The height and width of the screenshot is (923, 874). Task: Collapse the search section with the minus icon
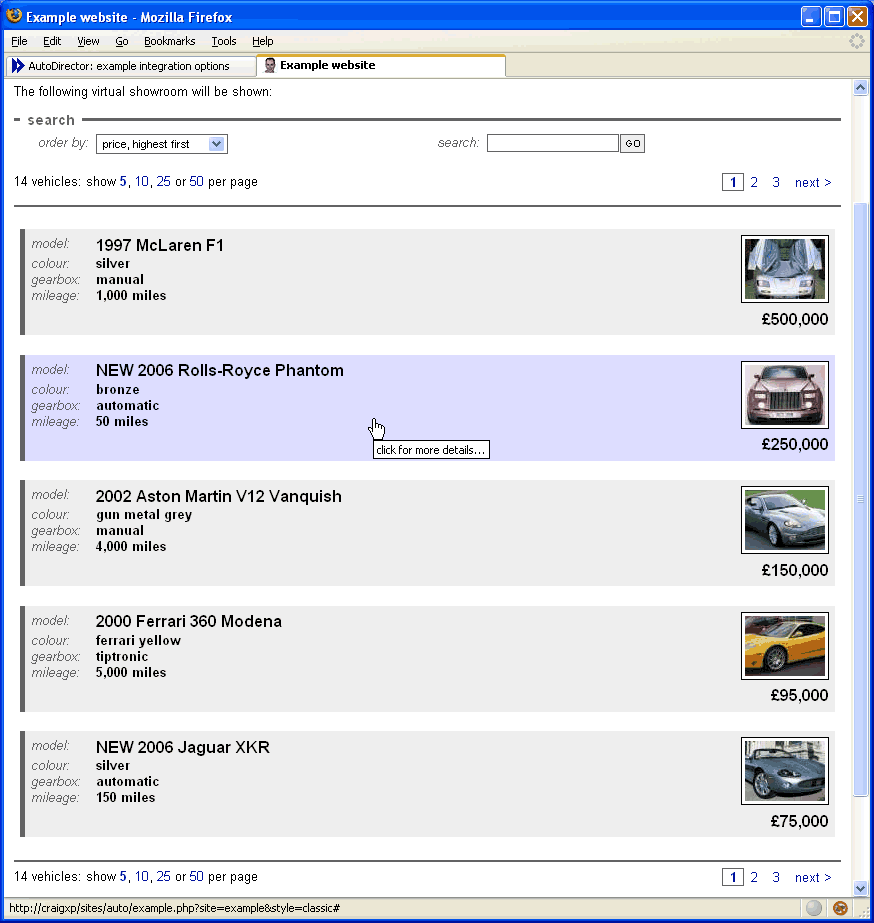pos(17,119)
